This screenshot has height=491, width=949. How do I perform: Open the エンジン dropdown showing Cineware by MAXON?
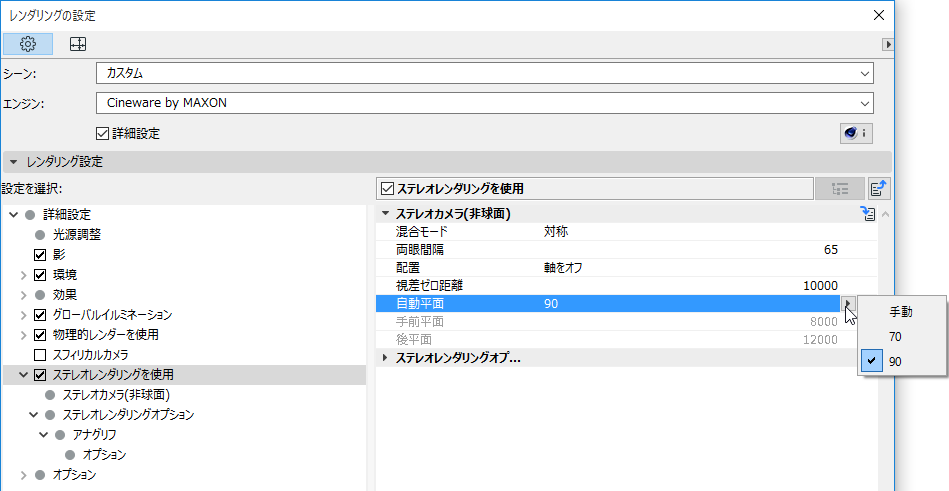point(485,103)
